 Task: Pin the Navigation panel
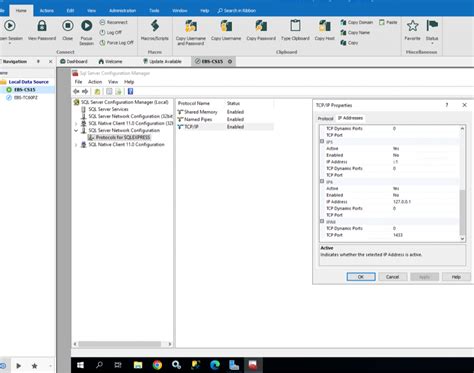pos(38,61)
